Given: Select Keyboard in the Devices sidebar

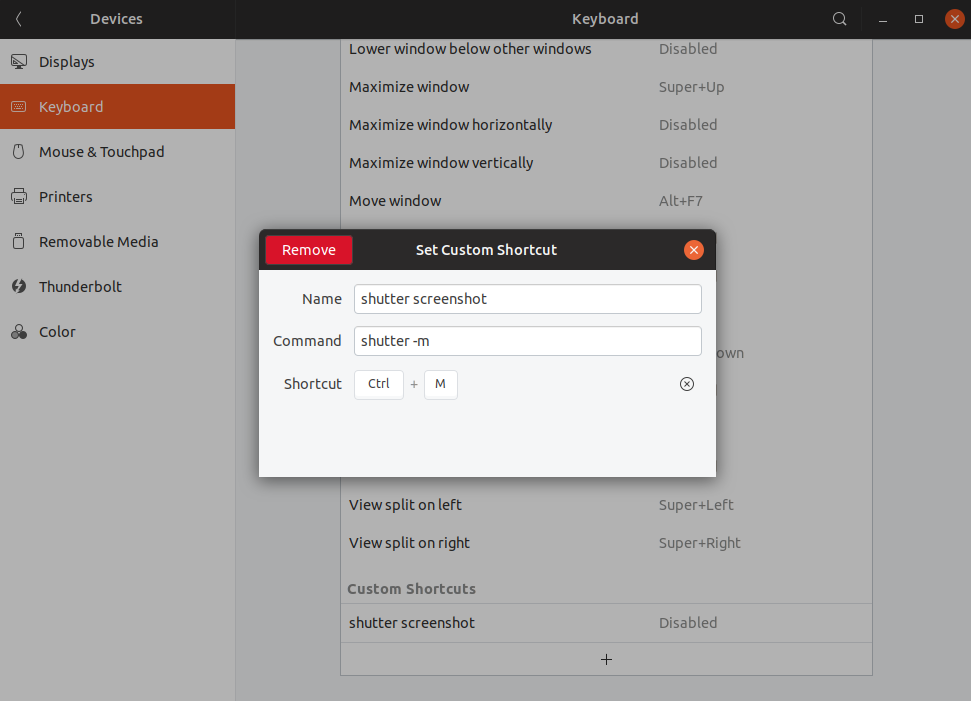Looking at the screenshot, I should pos(68,106).
